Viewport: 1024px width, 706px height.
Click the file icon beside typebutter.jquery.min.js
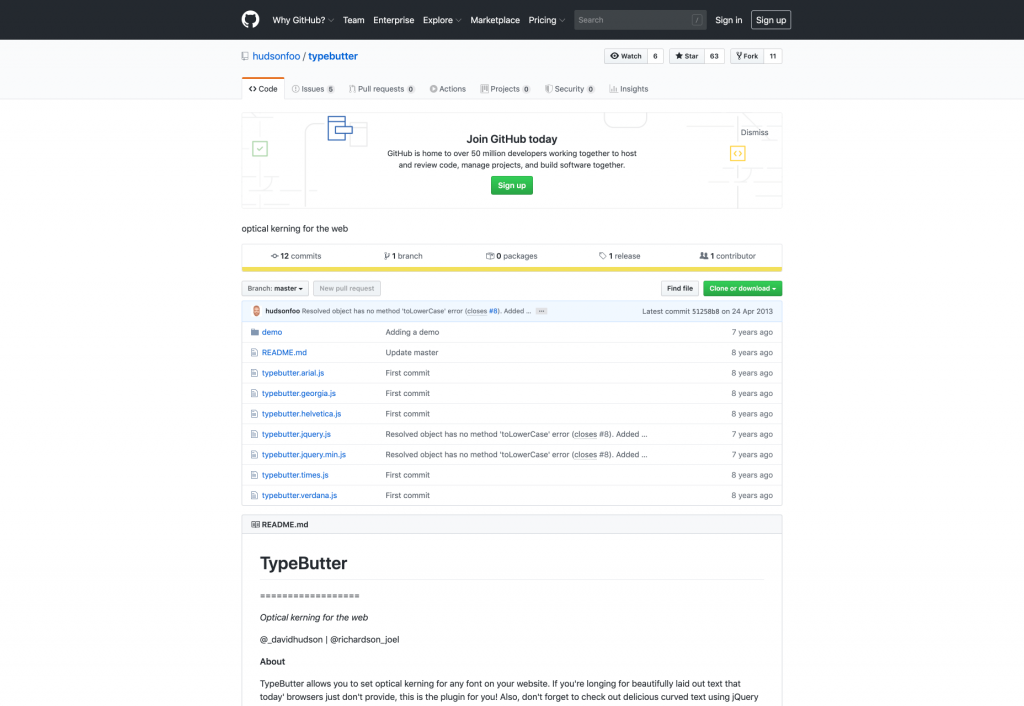254,455
